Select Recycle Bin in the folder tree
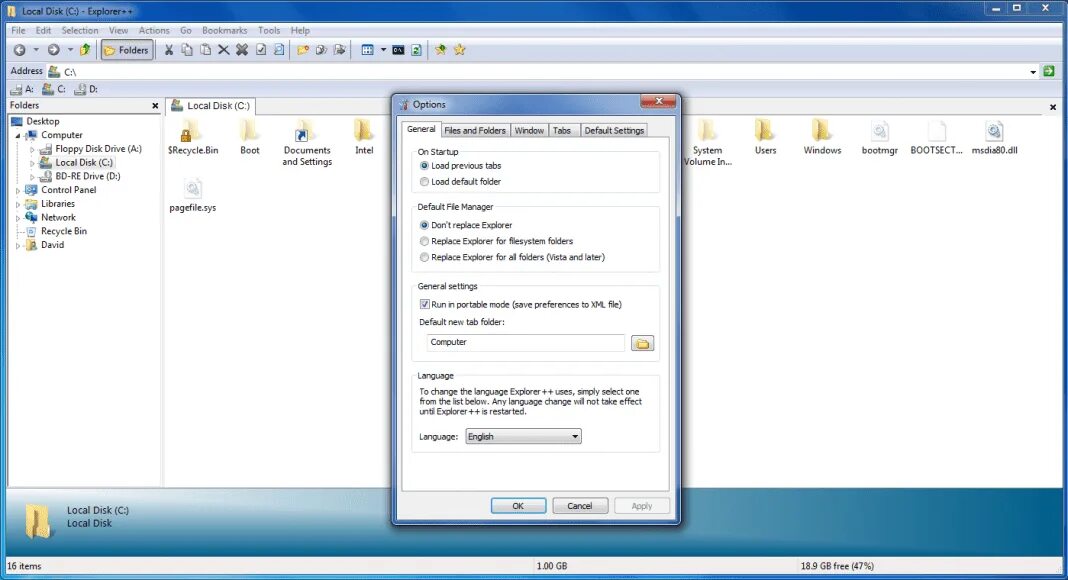This screenshot has width=1068, height=580. tap(64, 231)
